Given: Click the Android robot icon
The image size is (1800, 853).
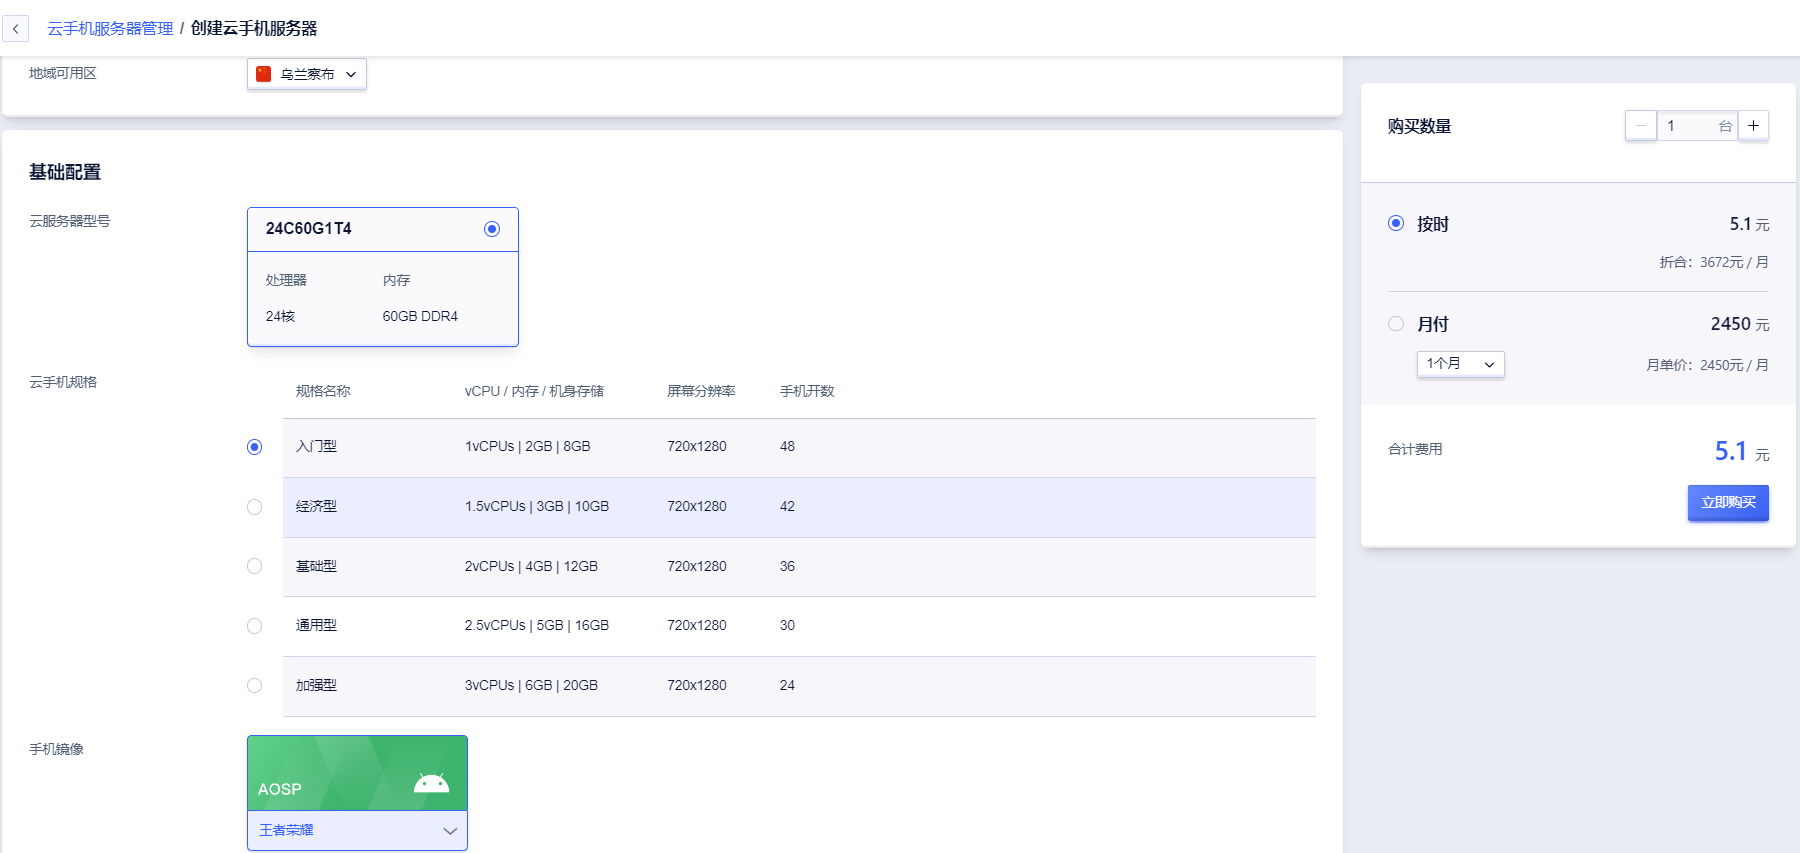Looking at the screenshot, I should click(431, 783).
